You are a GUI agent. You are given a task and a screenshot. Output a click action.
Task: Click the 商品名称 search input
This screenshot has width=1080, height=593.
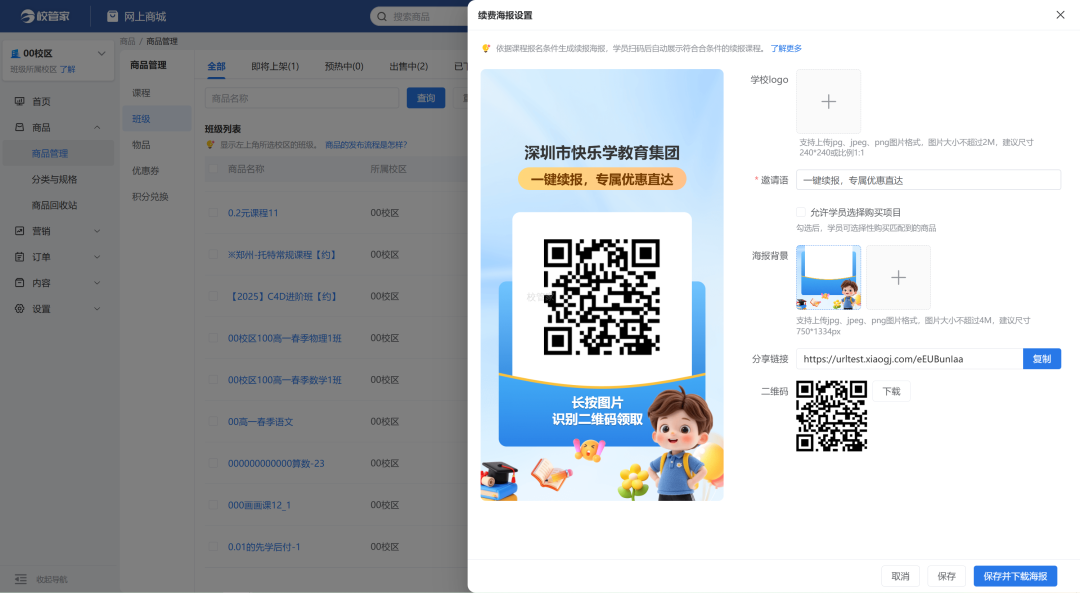[302, 98]
